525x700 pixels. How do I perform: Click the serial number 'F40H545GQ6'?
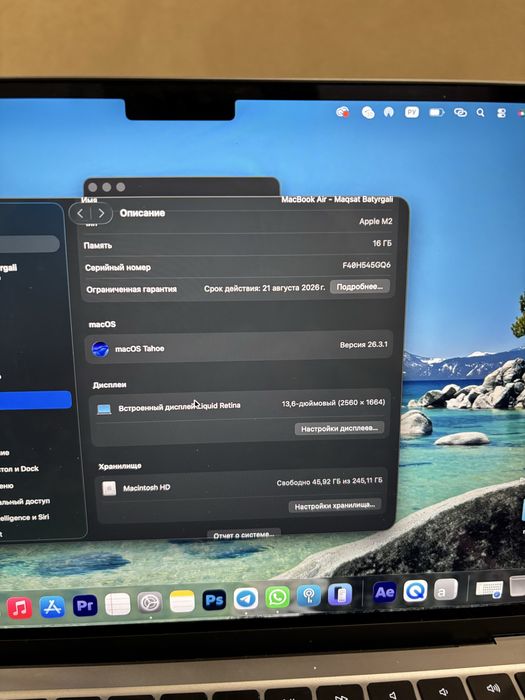click(367, 265)
